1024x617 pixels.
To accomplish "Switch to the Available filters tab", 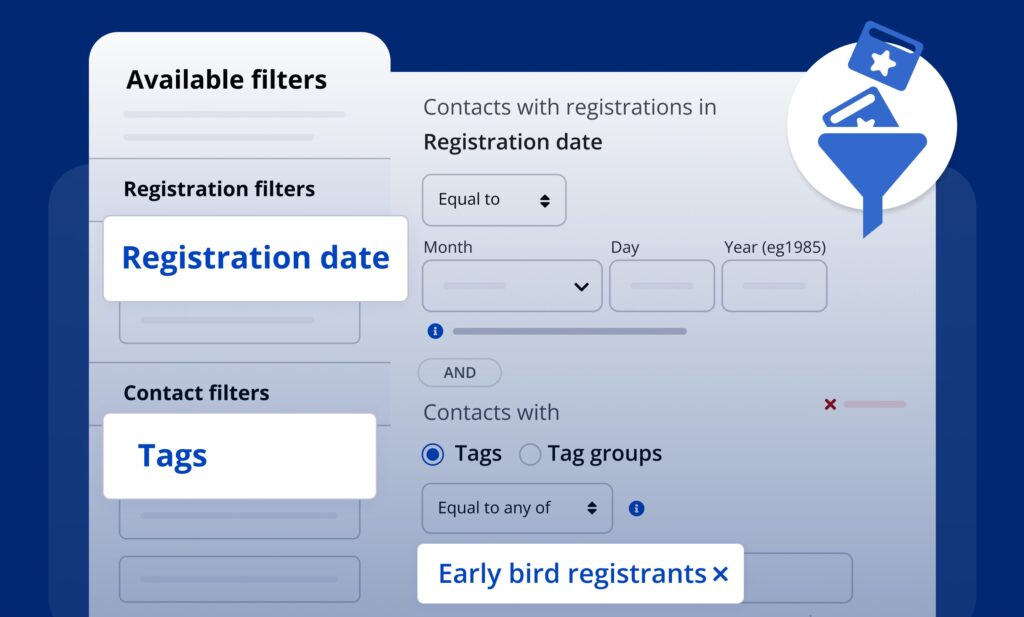I will coord(227,80).
